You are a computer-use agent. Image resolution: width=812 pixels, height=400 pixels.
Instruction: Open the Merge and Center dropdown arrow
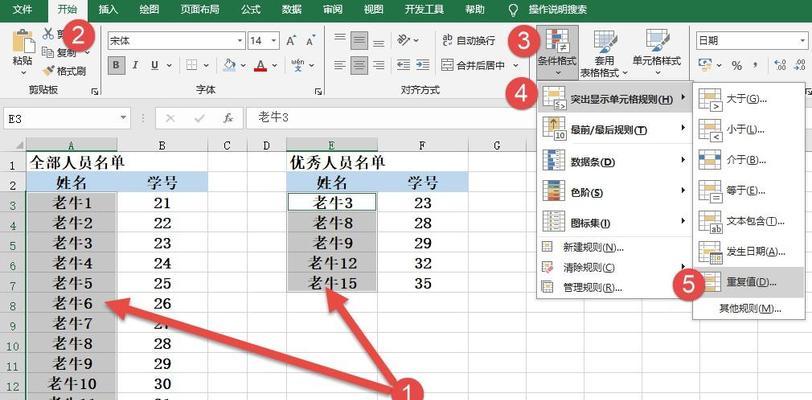click(x=515, y=66)
